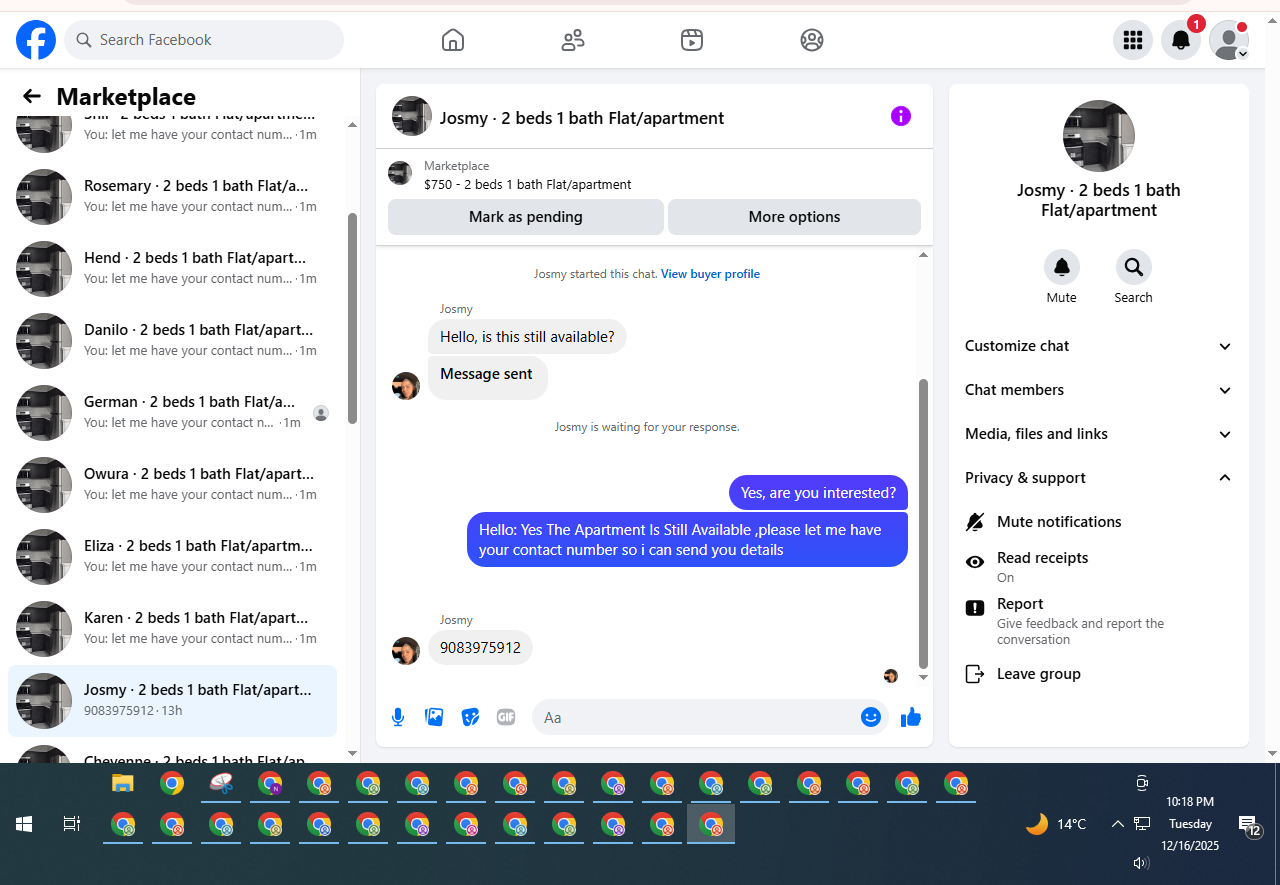Screen dimensions: 1280x885
Task: Open the Hend conversation
Action: [x=172, y=268]
